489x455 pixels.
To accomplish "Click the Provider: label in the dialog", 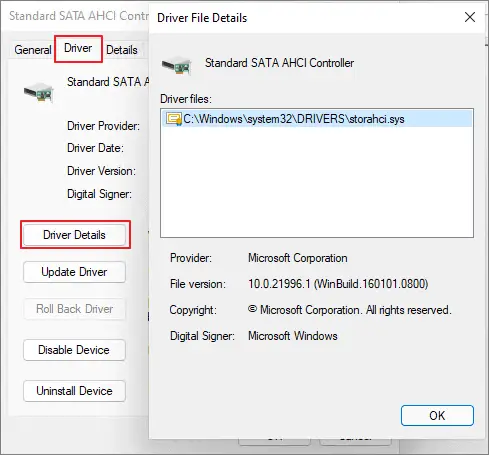I will click(x=191, y=258).
